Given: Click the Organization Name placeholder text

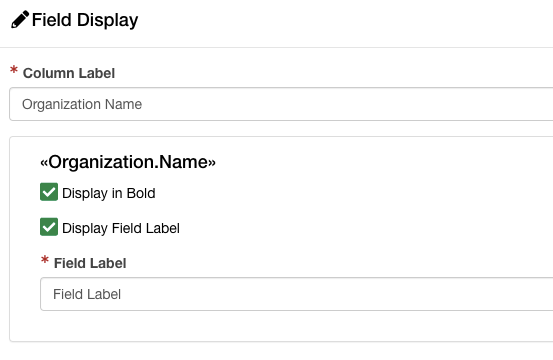Looking at the screenshot, I should 82,104.
